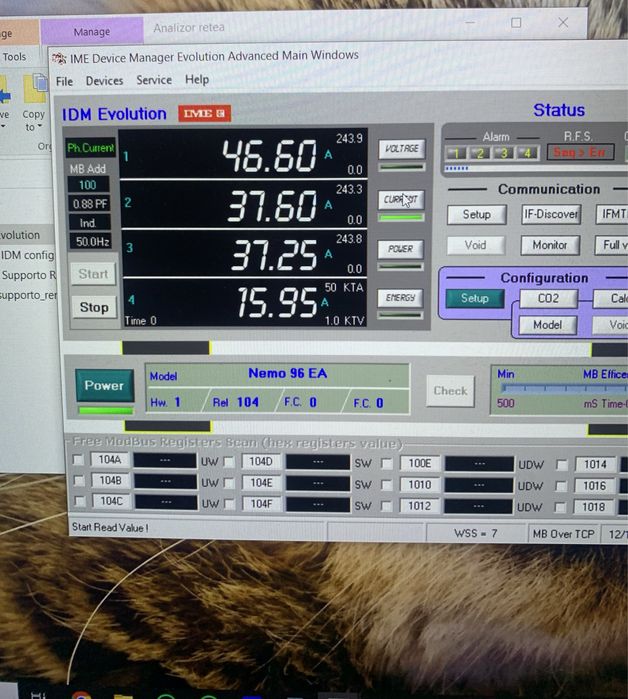
Task: Click the Stop acquisition button
Action: tap(94, 307)
